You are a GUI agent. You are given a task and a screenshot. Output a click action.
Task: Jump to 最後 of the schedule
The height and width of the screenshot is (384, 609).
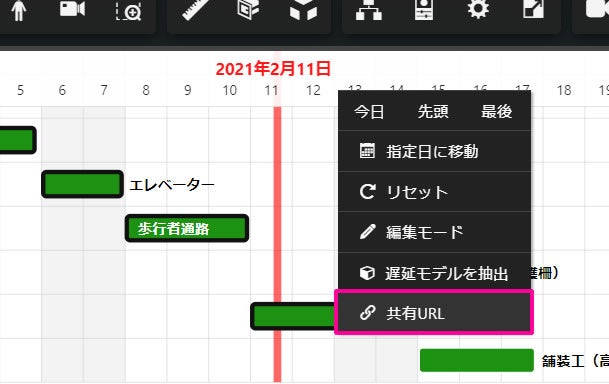pyautogui.click(x=497, y=112)
